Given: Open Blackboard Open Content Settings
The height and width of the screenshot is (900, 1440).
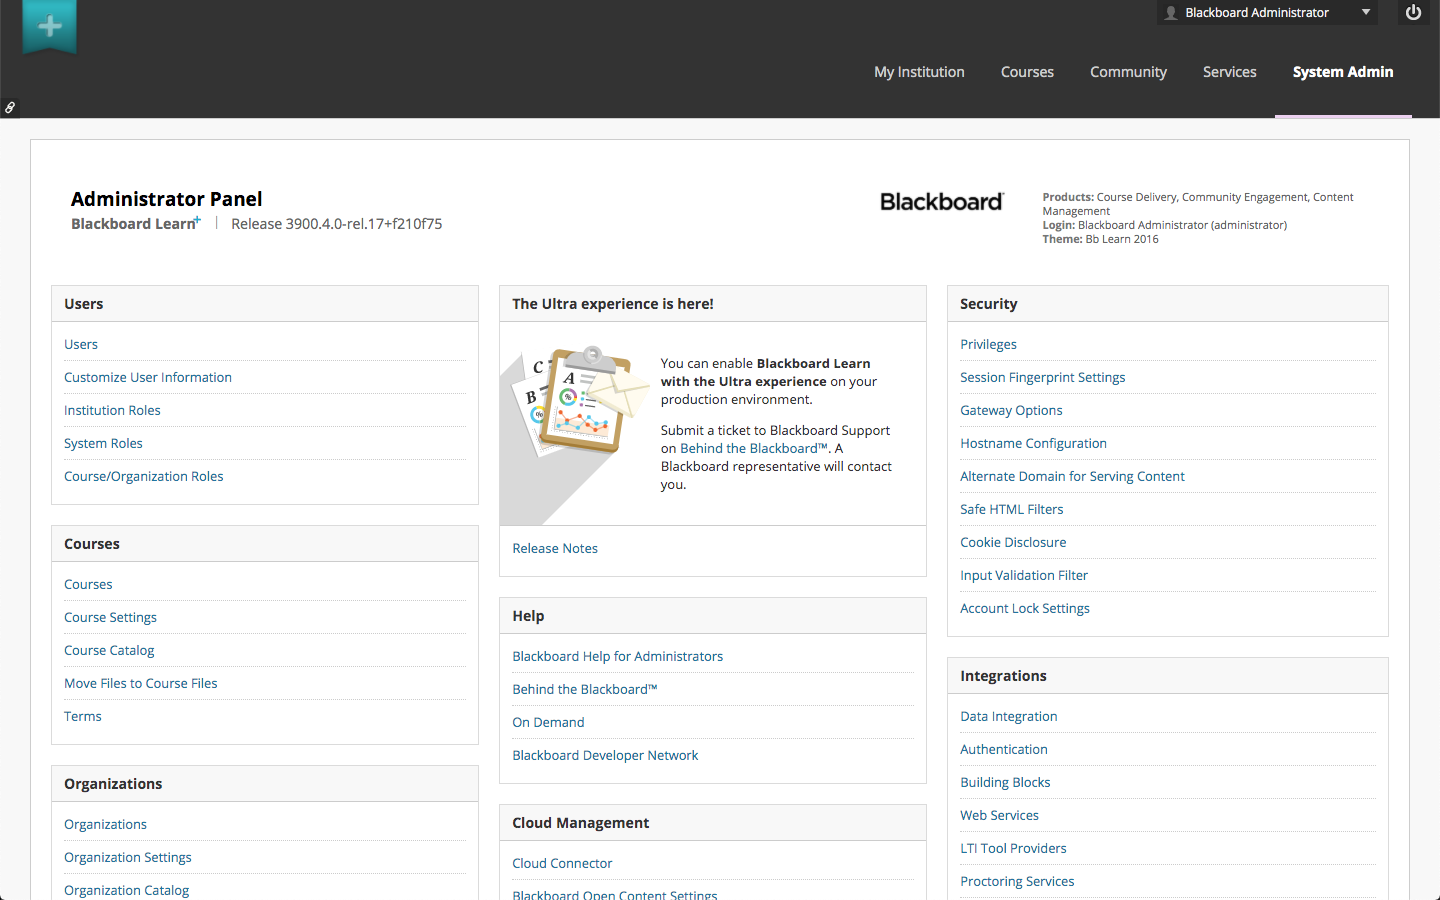Looking at the screenshot, I should tap(615, 895).
